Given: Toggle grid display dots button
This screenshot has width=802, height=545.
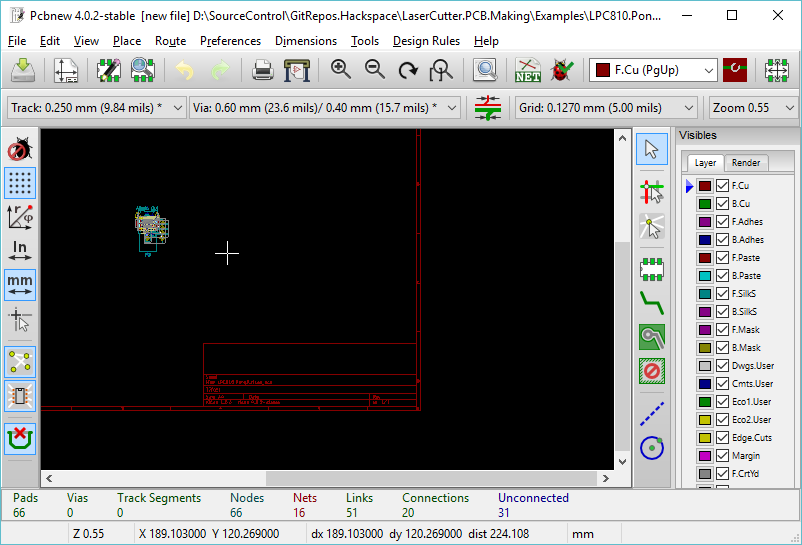Looking at the screenshot, I should tap(20, 183).
